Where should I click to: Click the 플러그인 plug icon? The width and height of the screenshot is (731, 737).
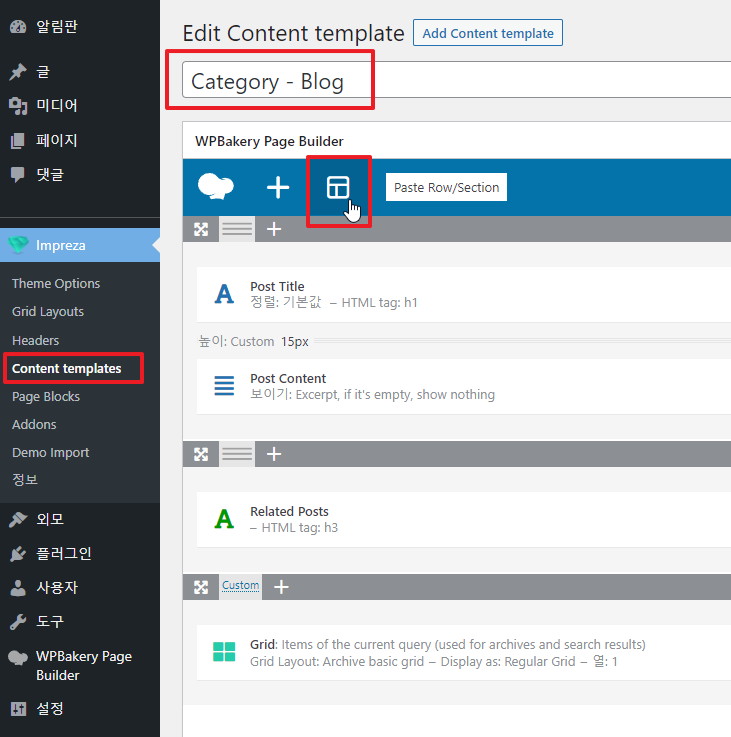click(18, 554)
